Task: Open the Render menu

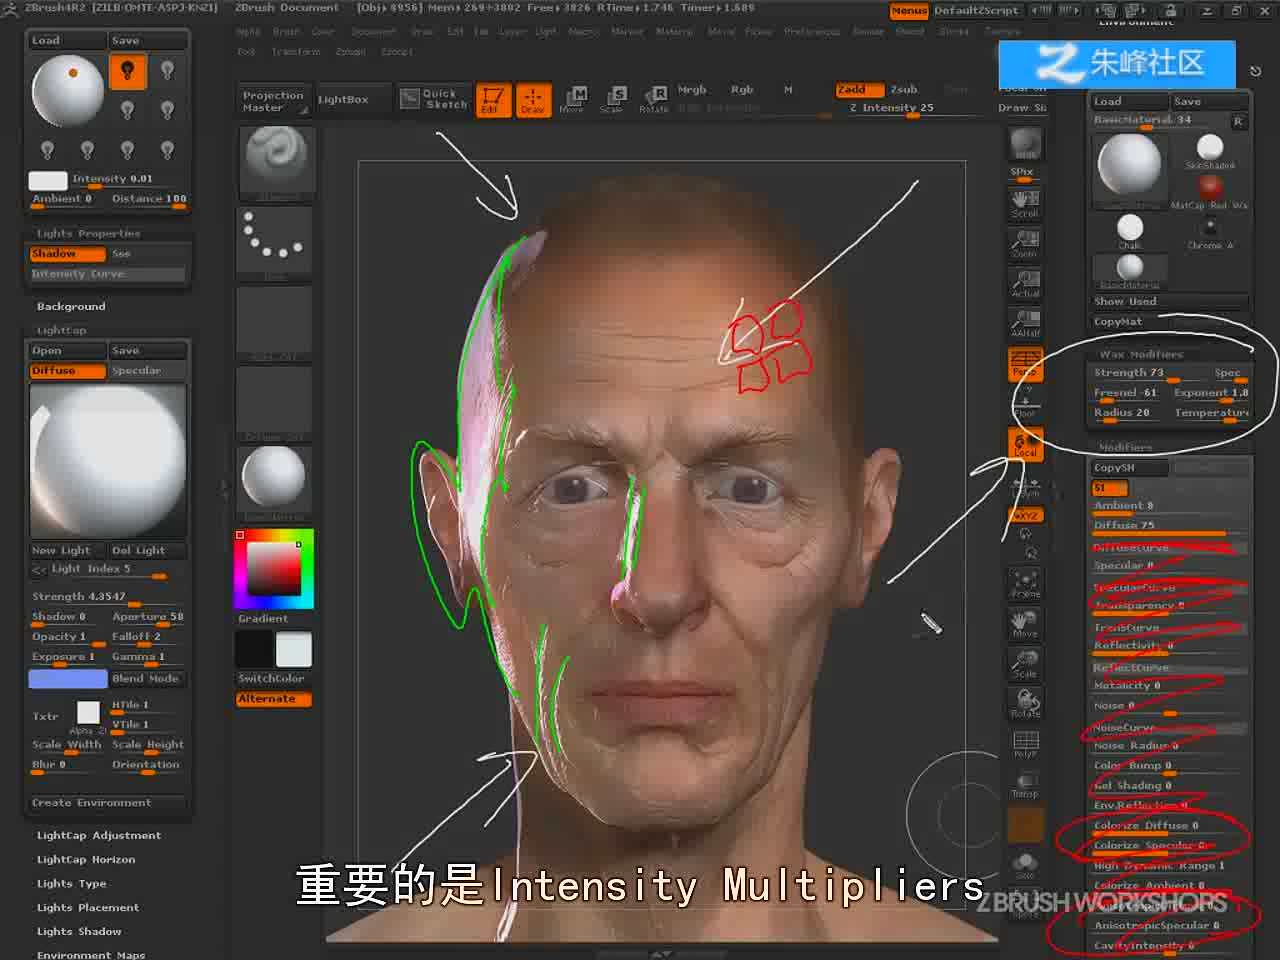Action: [868, 32]
